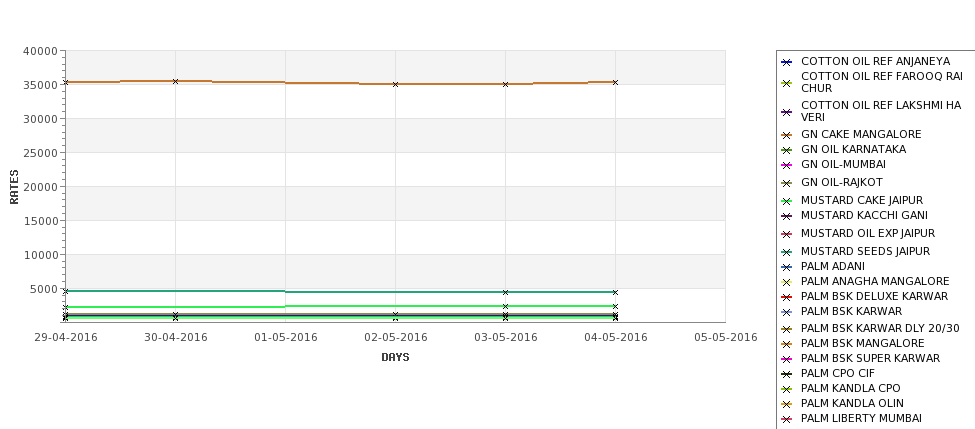Click the 35000 value on RATES axis
Image resolution: width=975 pixels, height=429 pixels.
40,85
